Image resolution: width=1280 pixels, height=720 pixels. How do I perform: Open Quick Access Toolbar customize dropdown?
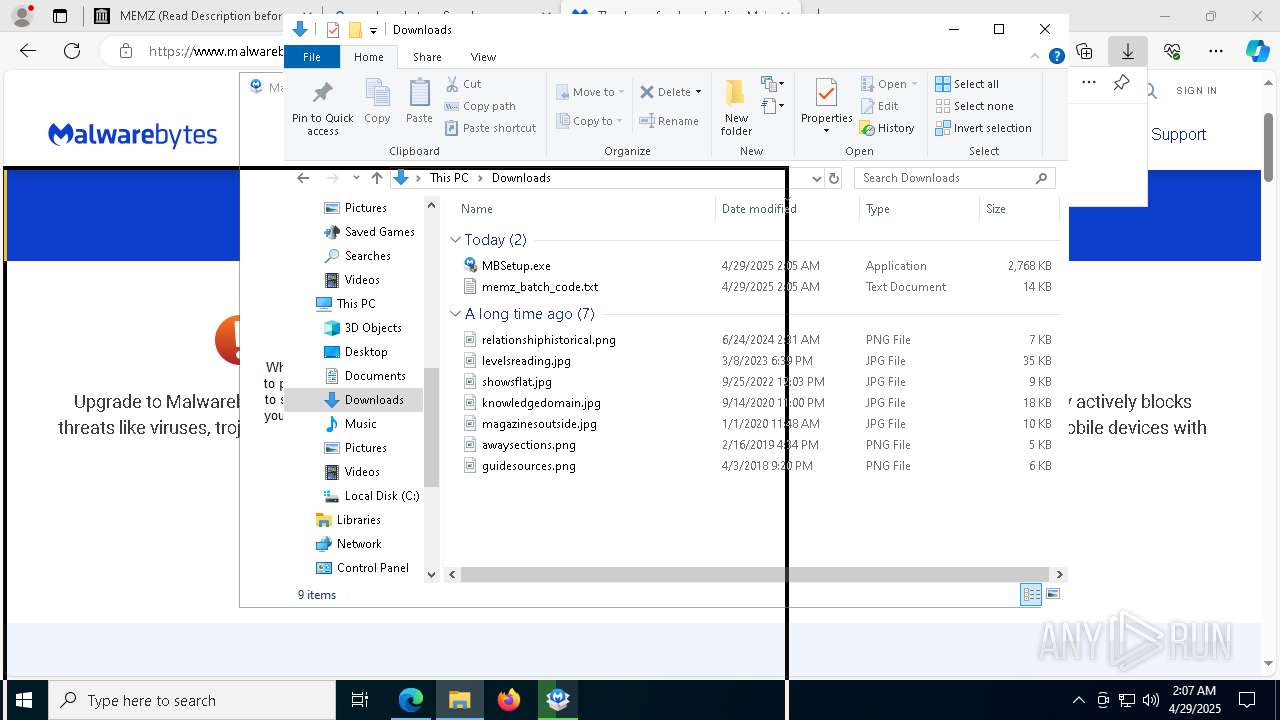point(373,30)
